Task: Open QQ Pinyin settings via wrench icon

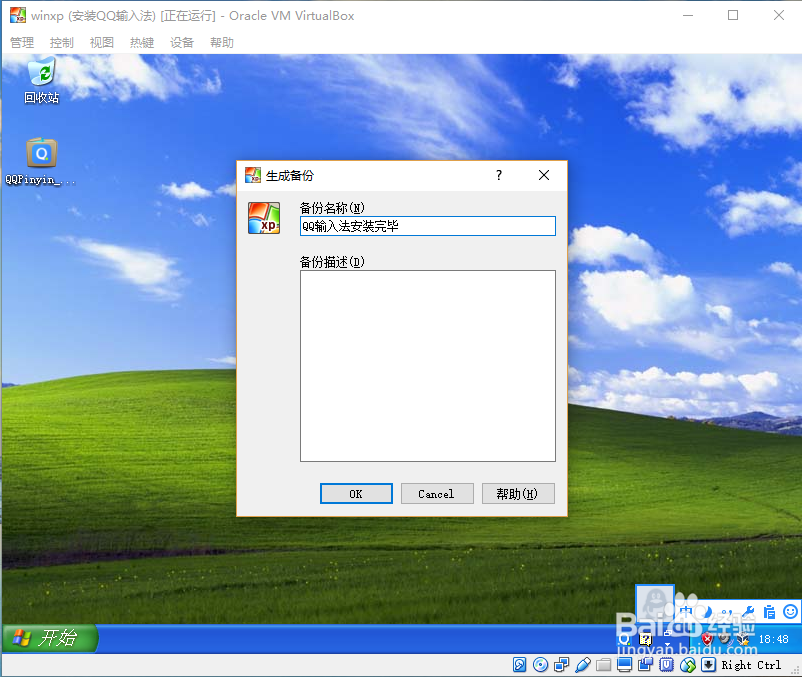Action: click(748, 612)
